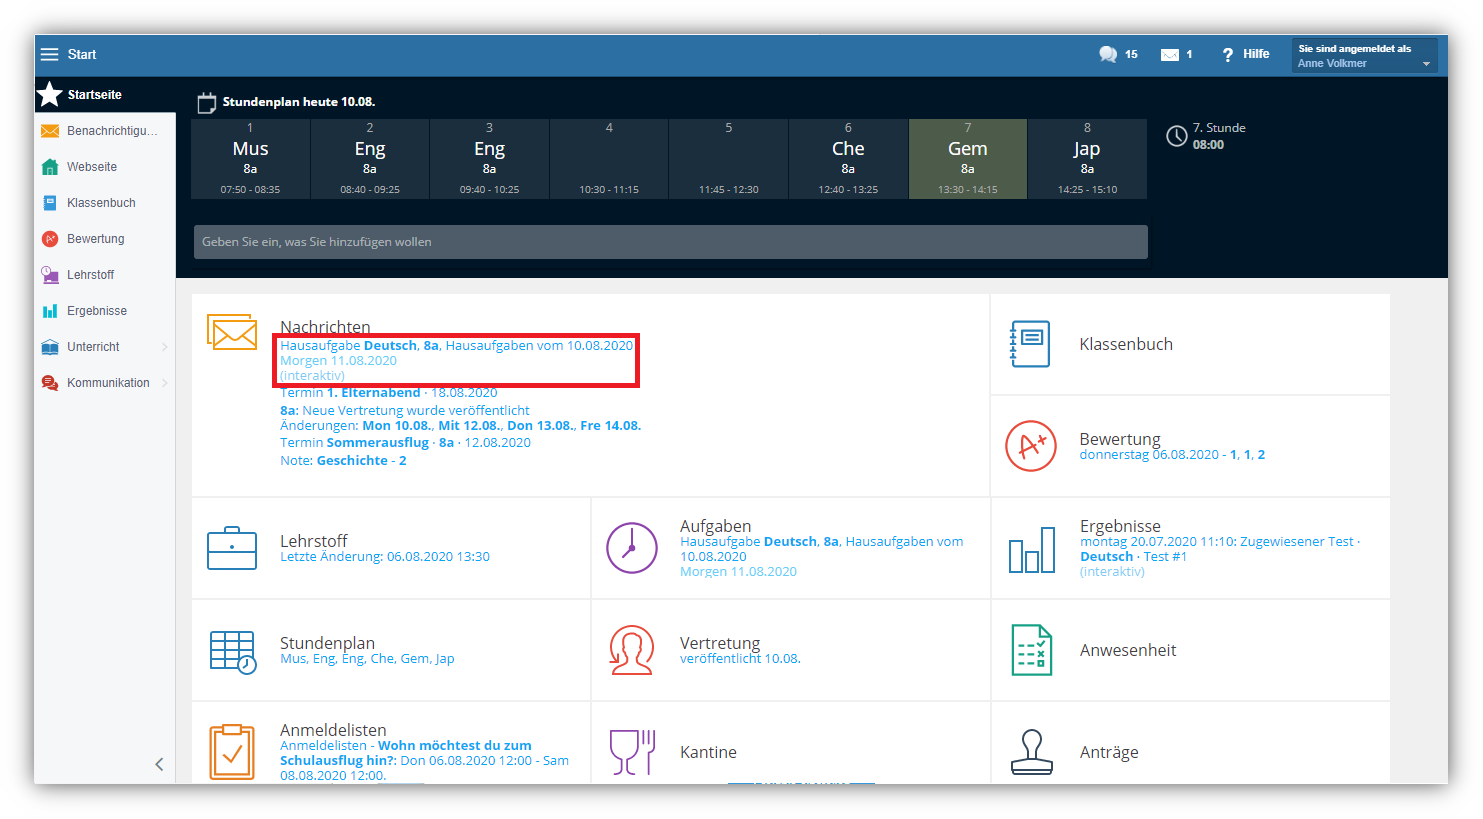Click the Lehrstoff briefcase tile icon
This screenshot has height=819, width=1483.
point(232,548)
